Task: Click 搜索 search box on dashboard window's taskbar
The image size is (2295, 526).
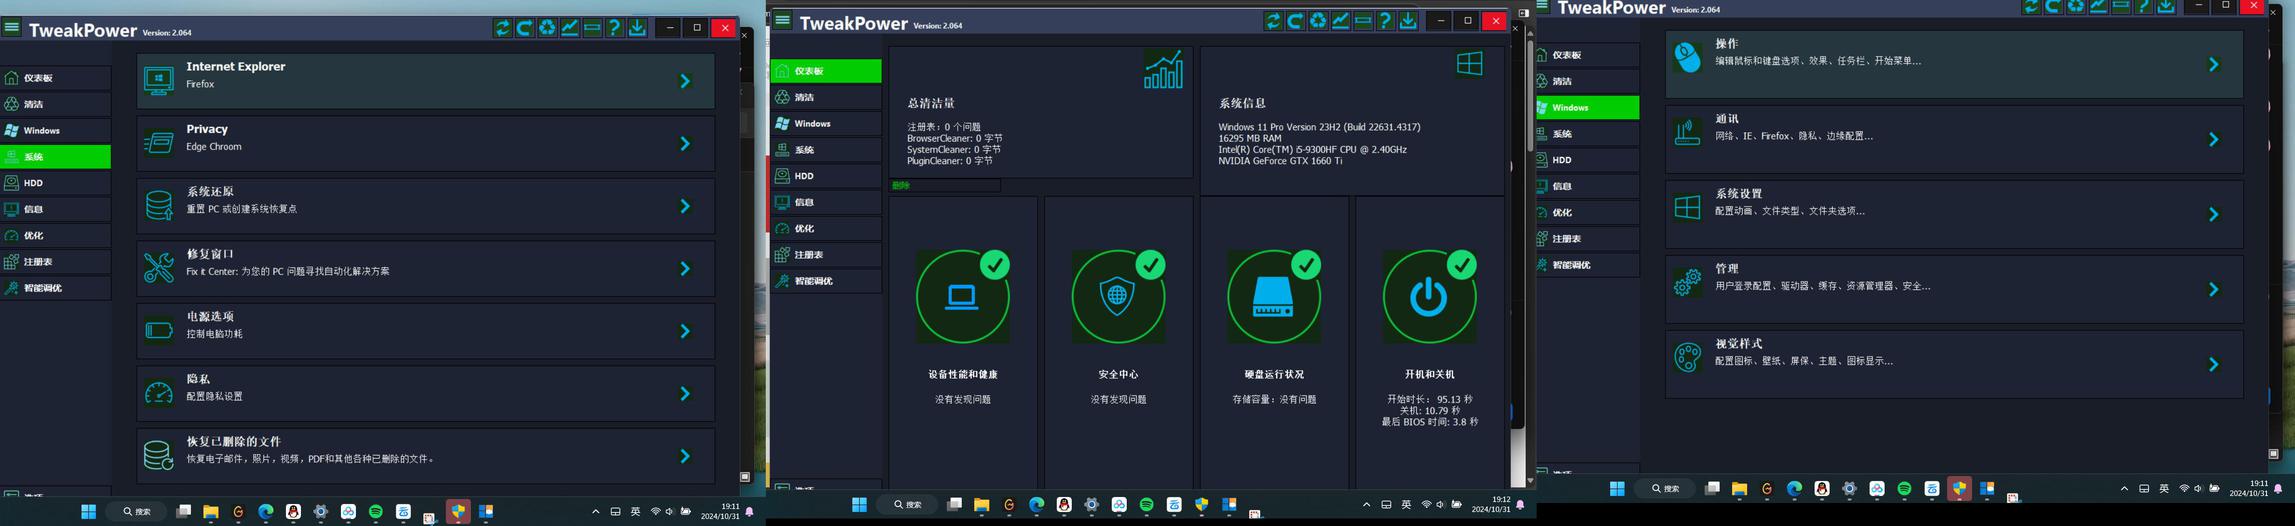Action: [907, 505]
